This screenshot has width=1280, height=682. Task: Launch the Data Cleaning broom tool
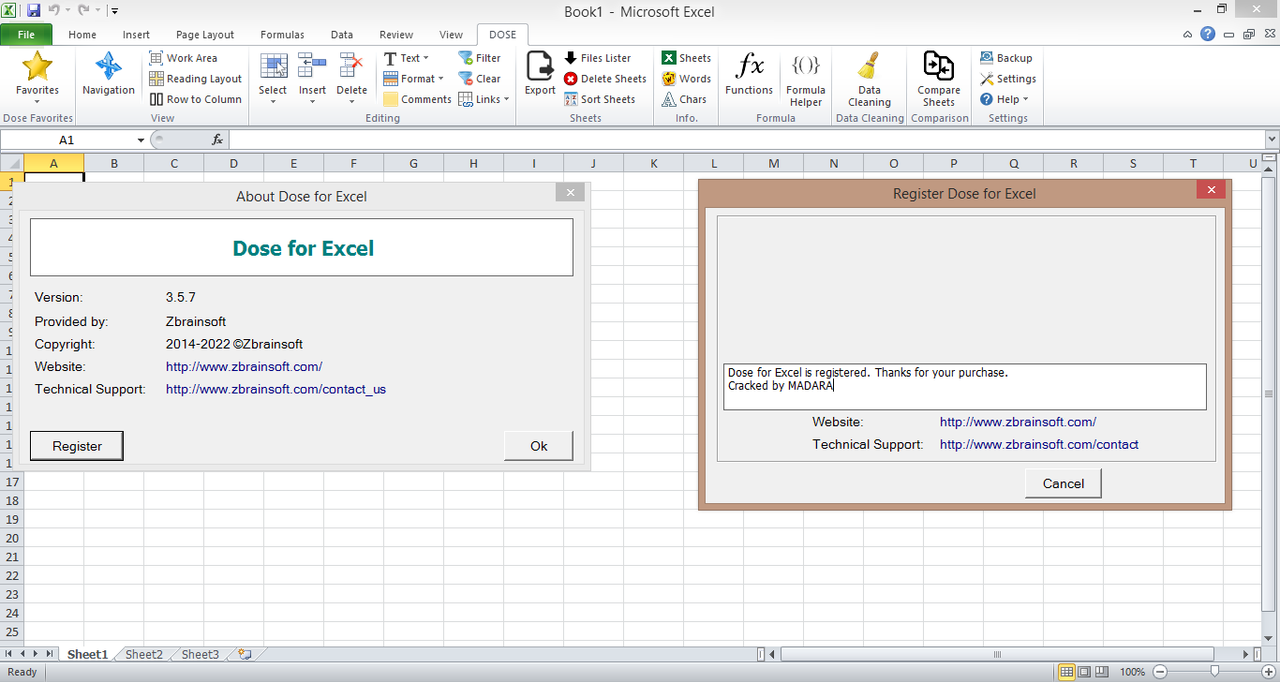tap(869, 79)
